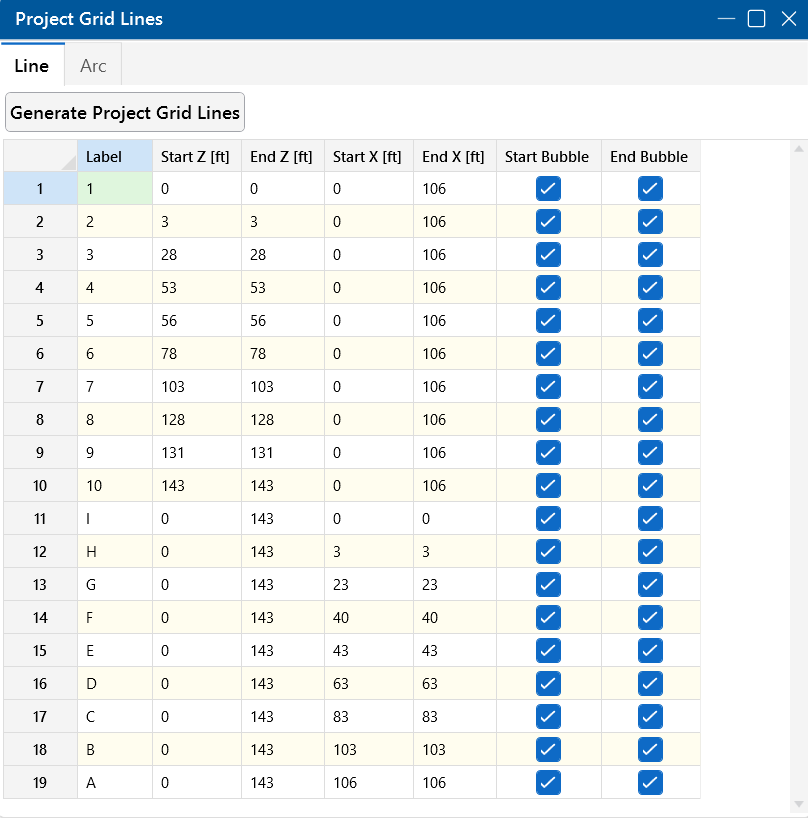Select row header number 7
This screenshot has width=808, height=818.
coord(40,387)
